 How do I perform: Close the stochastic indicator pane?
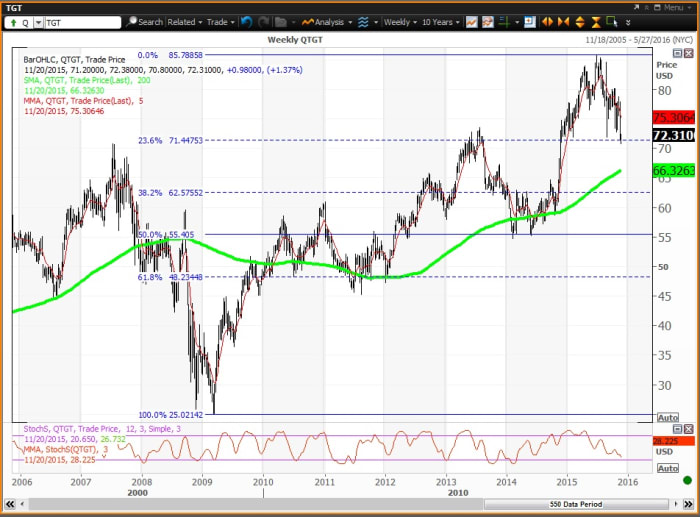pos(689,429)
